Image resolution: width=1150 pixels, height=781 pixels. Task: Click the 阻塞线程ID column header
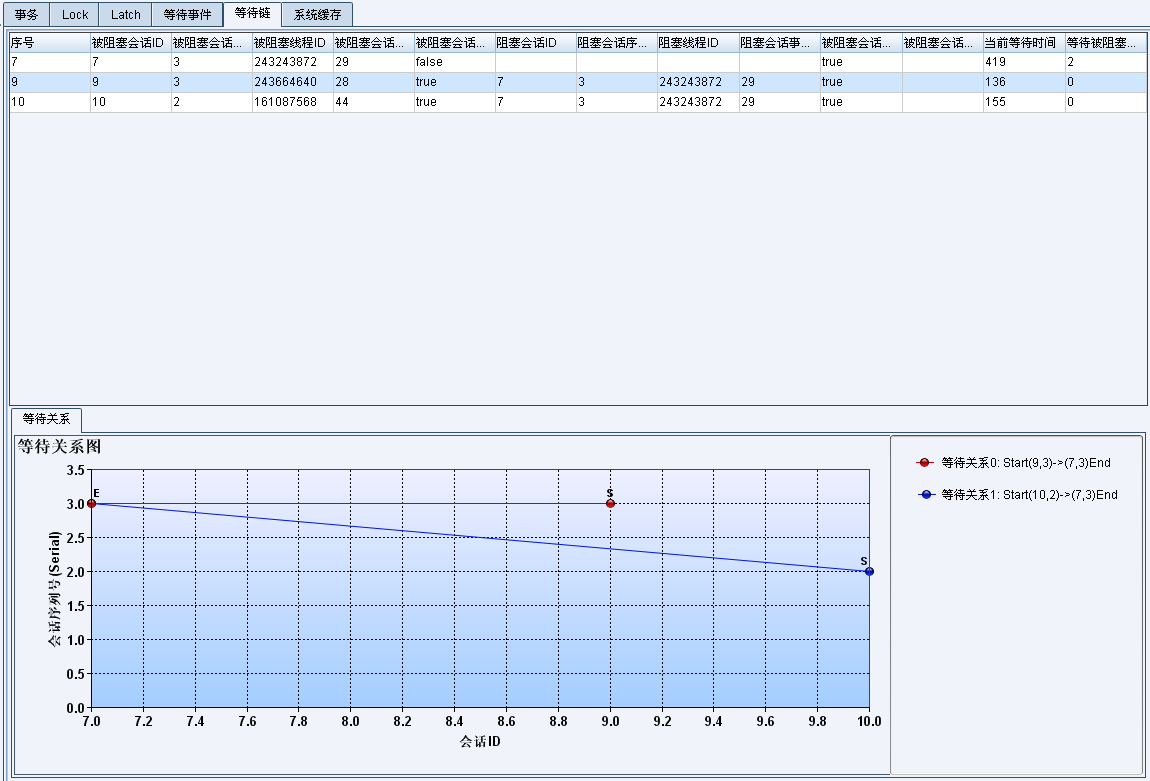[x=697, y=42]
